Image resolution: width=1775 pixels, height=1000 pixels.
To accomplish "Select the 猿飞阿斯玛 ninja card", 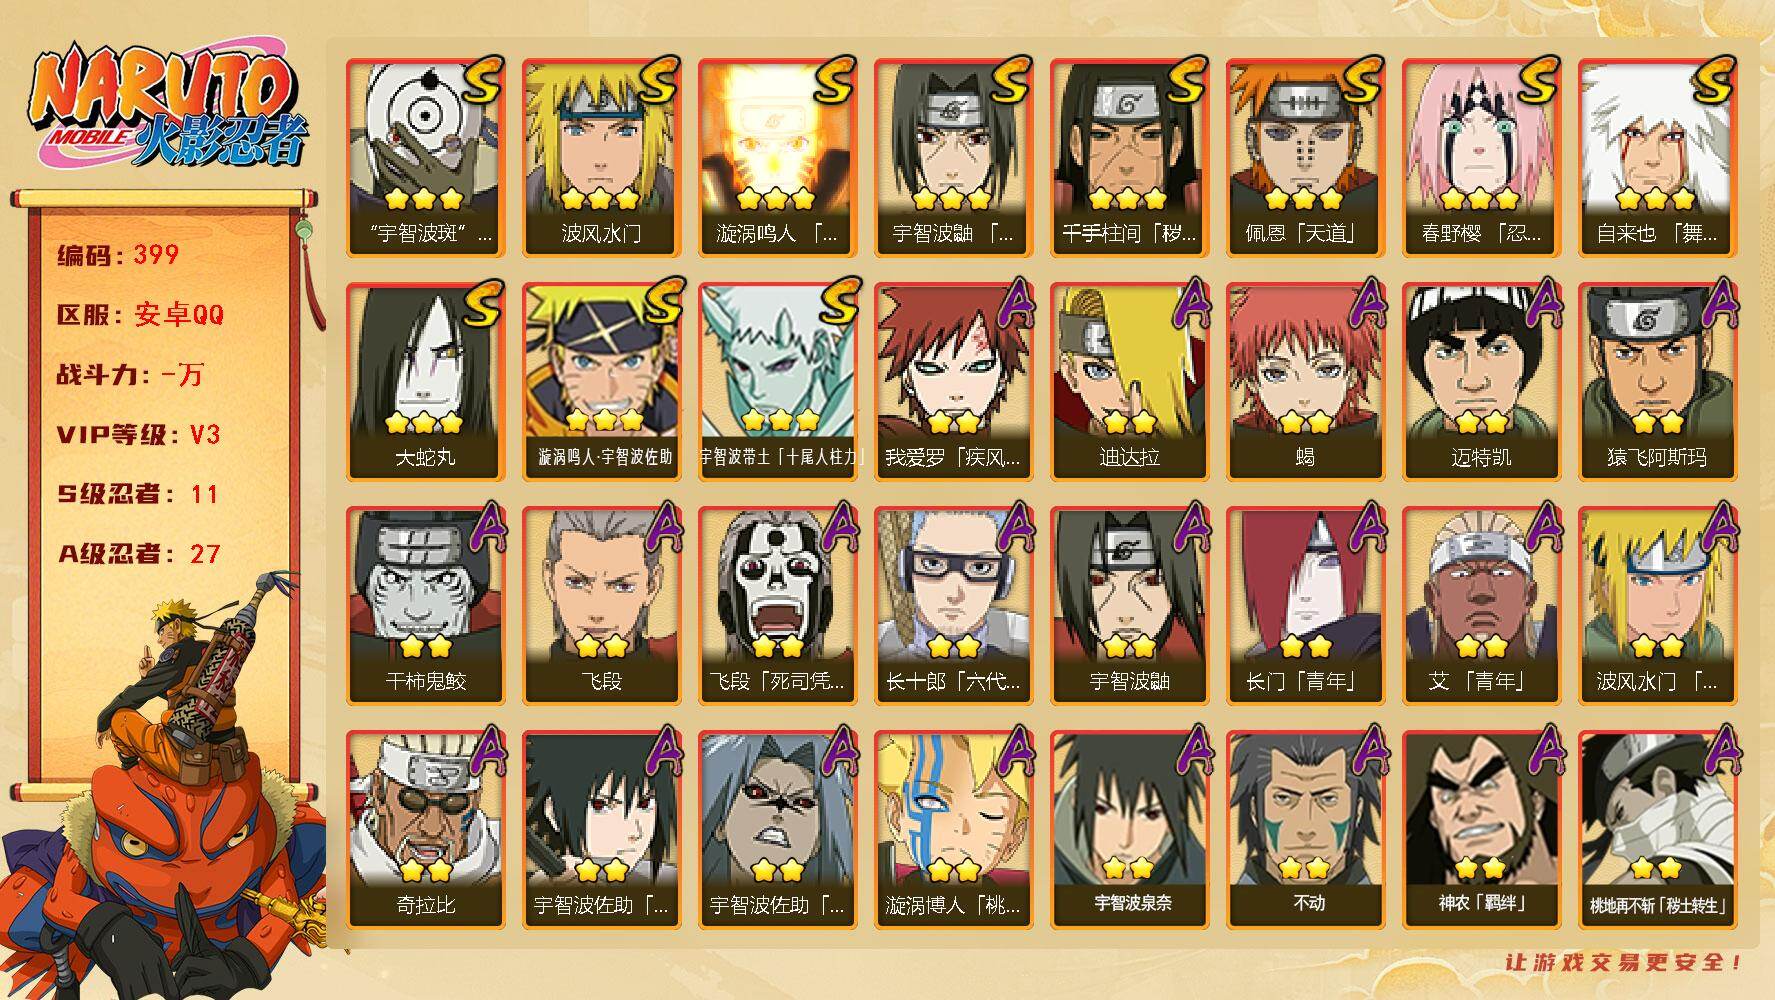I will (x=1658, y=382).
